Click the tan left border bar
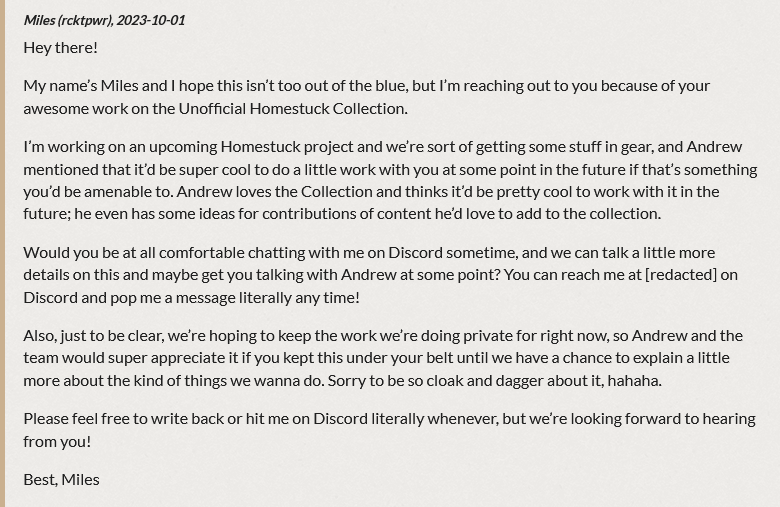Screen dimensions: 780x507 point(2,253)
